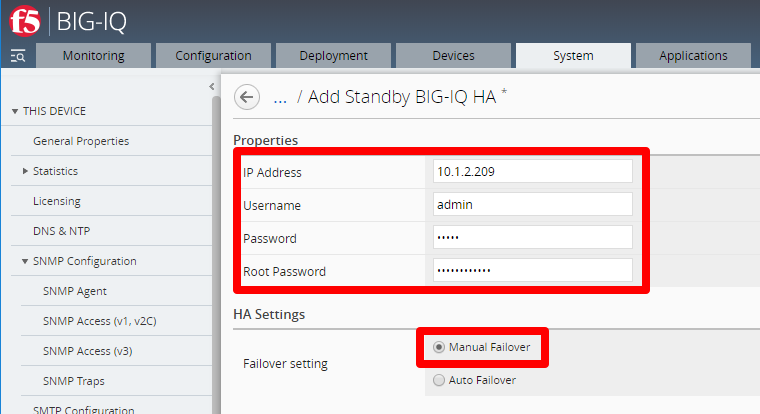Image resolution: width=760 pixels, height=414 pixels.
Task: Collapse the left sidebar using arrow
Action: 212,87
